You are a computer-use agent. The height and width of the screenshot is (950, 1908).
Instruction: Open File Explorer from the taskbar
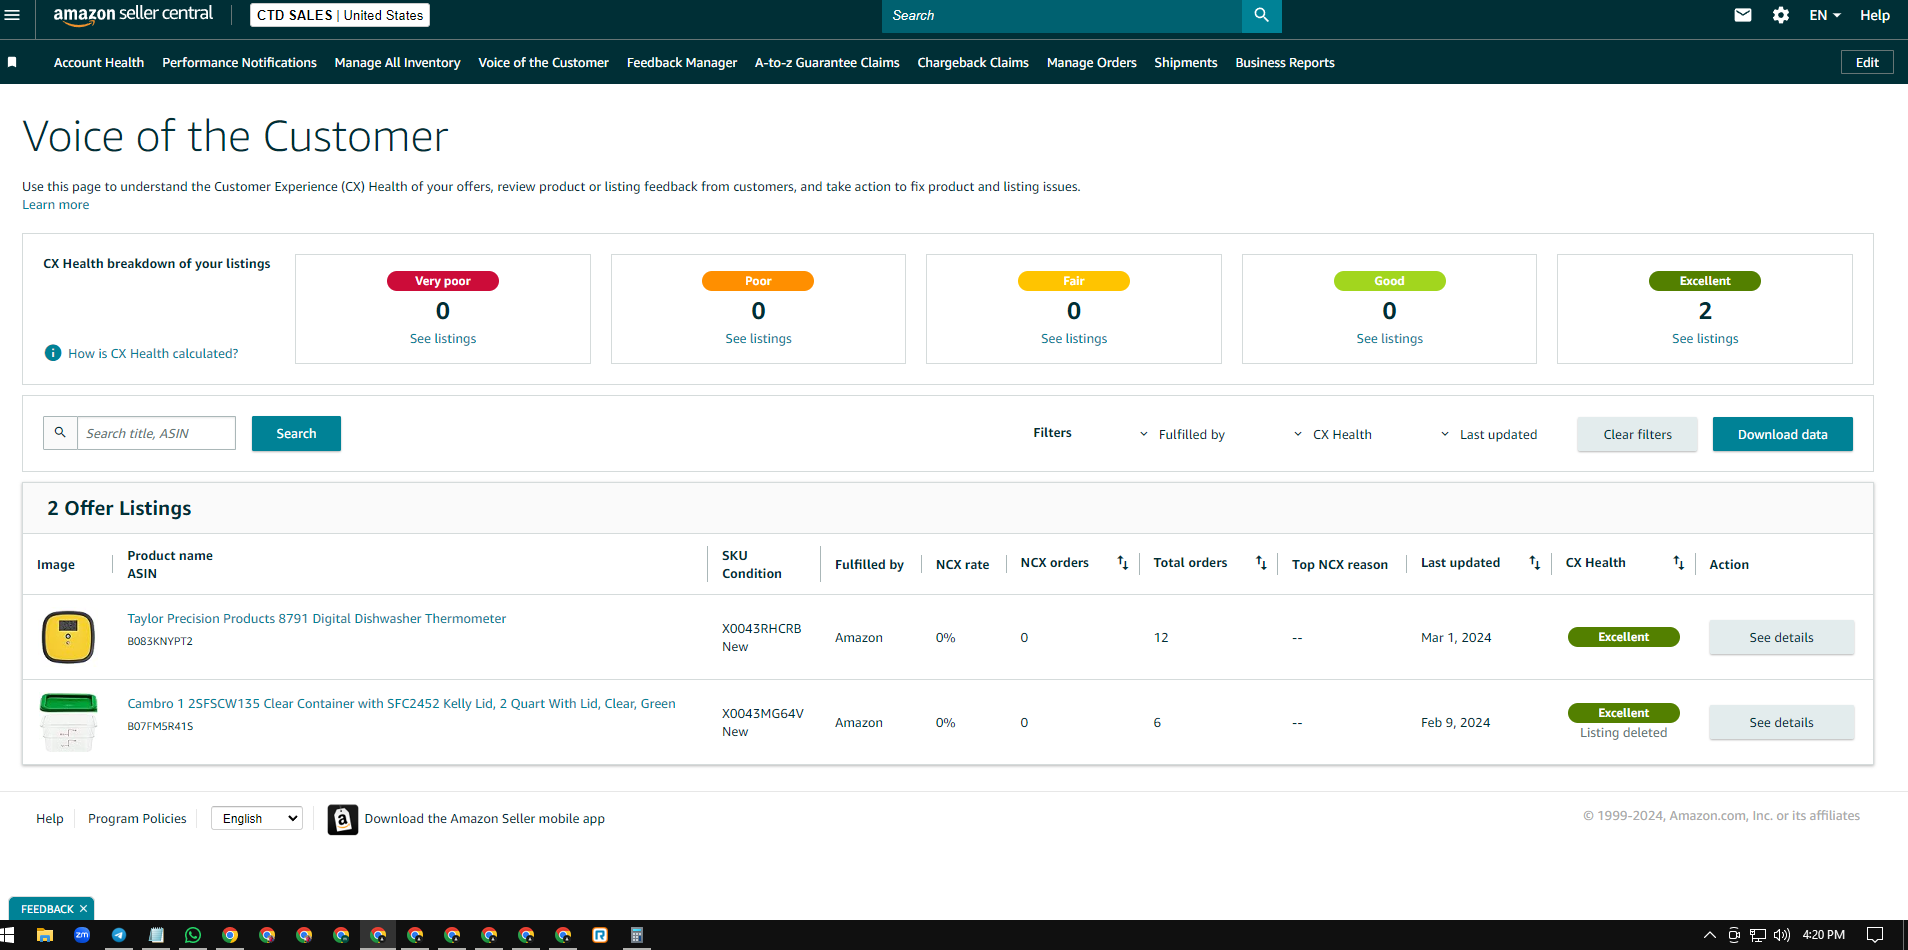click(45, 935)
